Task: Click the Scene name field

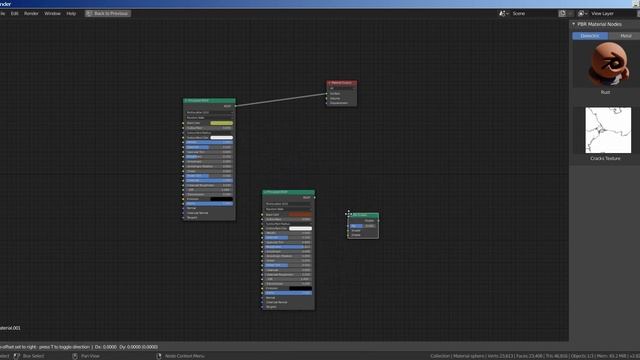Action: pos(533,13)
